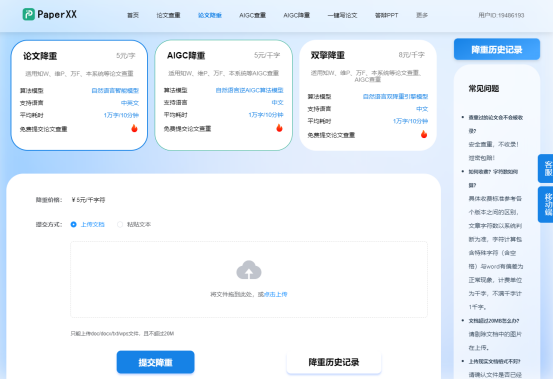
Task: Click the flame icon in AIGC降重 card
Action: pos(279,128)
